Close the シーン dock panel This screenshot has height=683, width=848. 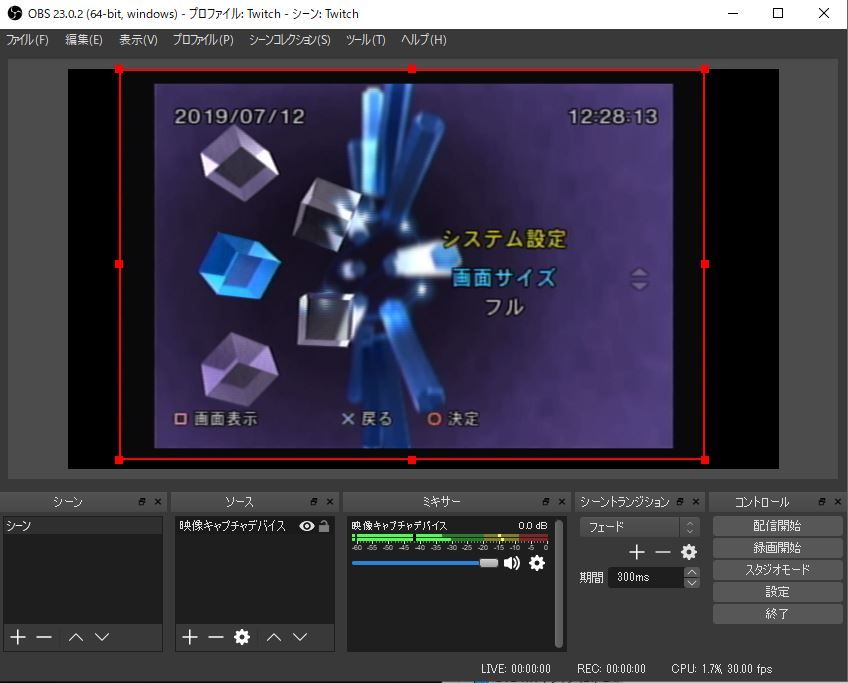tap(158, 502)
